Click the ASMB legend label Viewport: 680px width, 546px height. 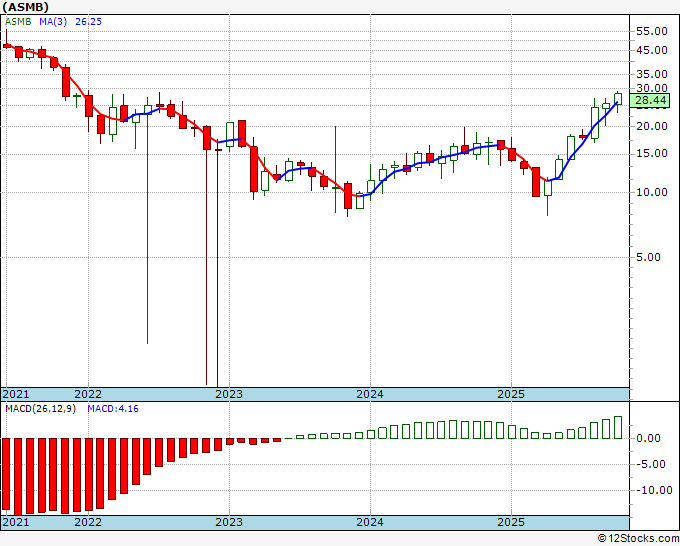point(18,21)
